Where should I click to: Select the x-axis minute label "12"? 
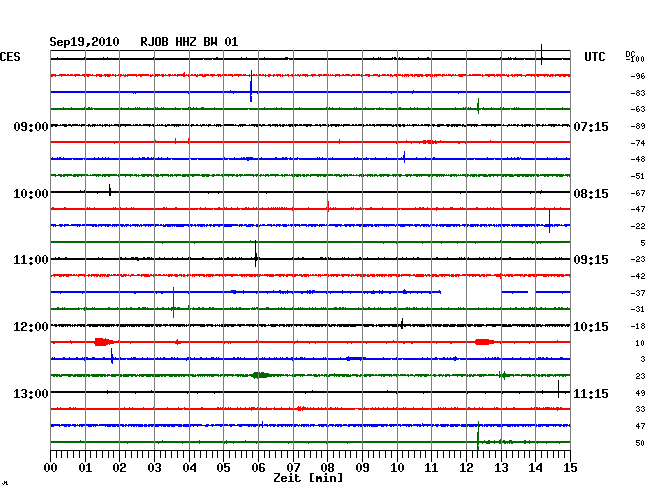pos(466,468)
